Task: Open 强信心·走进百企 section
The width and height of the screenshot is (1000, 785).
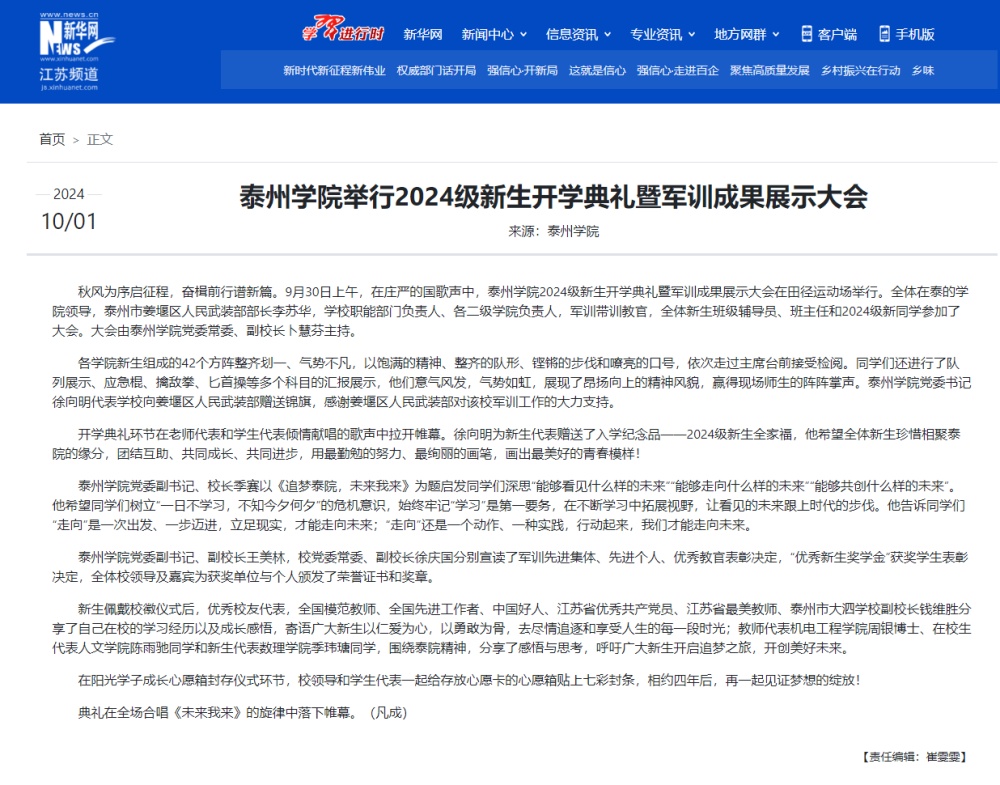Action: click(677, 71)
